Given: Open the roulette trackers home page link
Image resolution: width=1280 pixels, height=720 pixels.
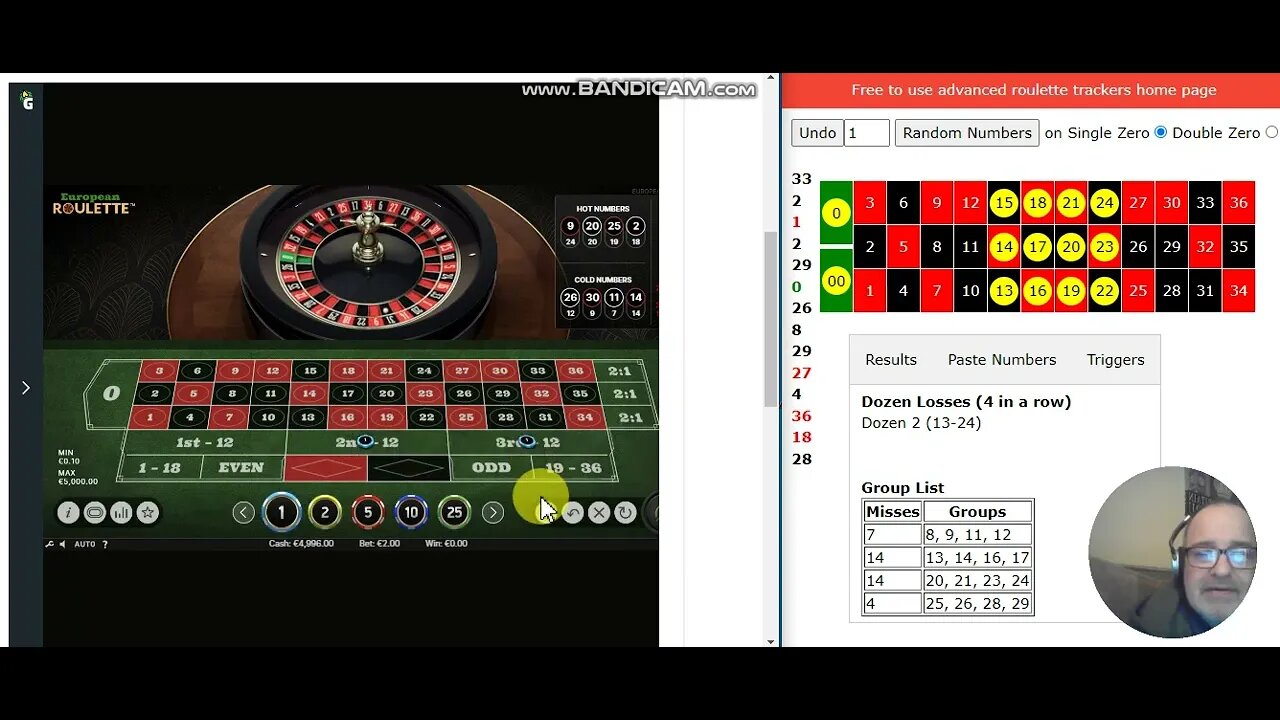Looking at the screenshot, I should (1034, 90).
